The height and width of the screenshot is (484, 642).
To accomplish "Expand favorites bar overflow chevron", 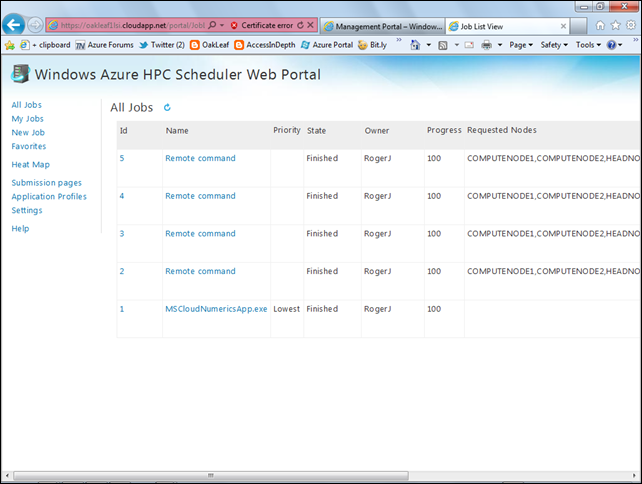I will (399, 40).
